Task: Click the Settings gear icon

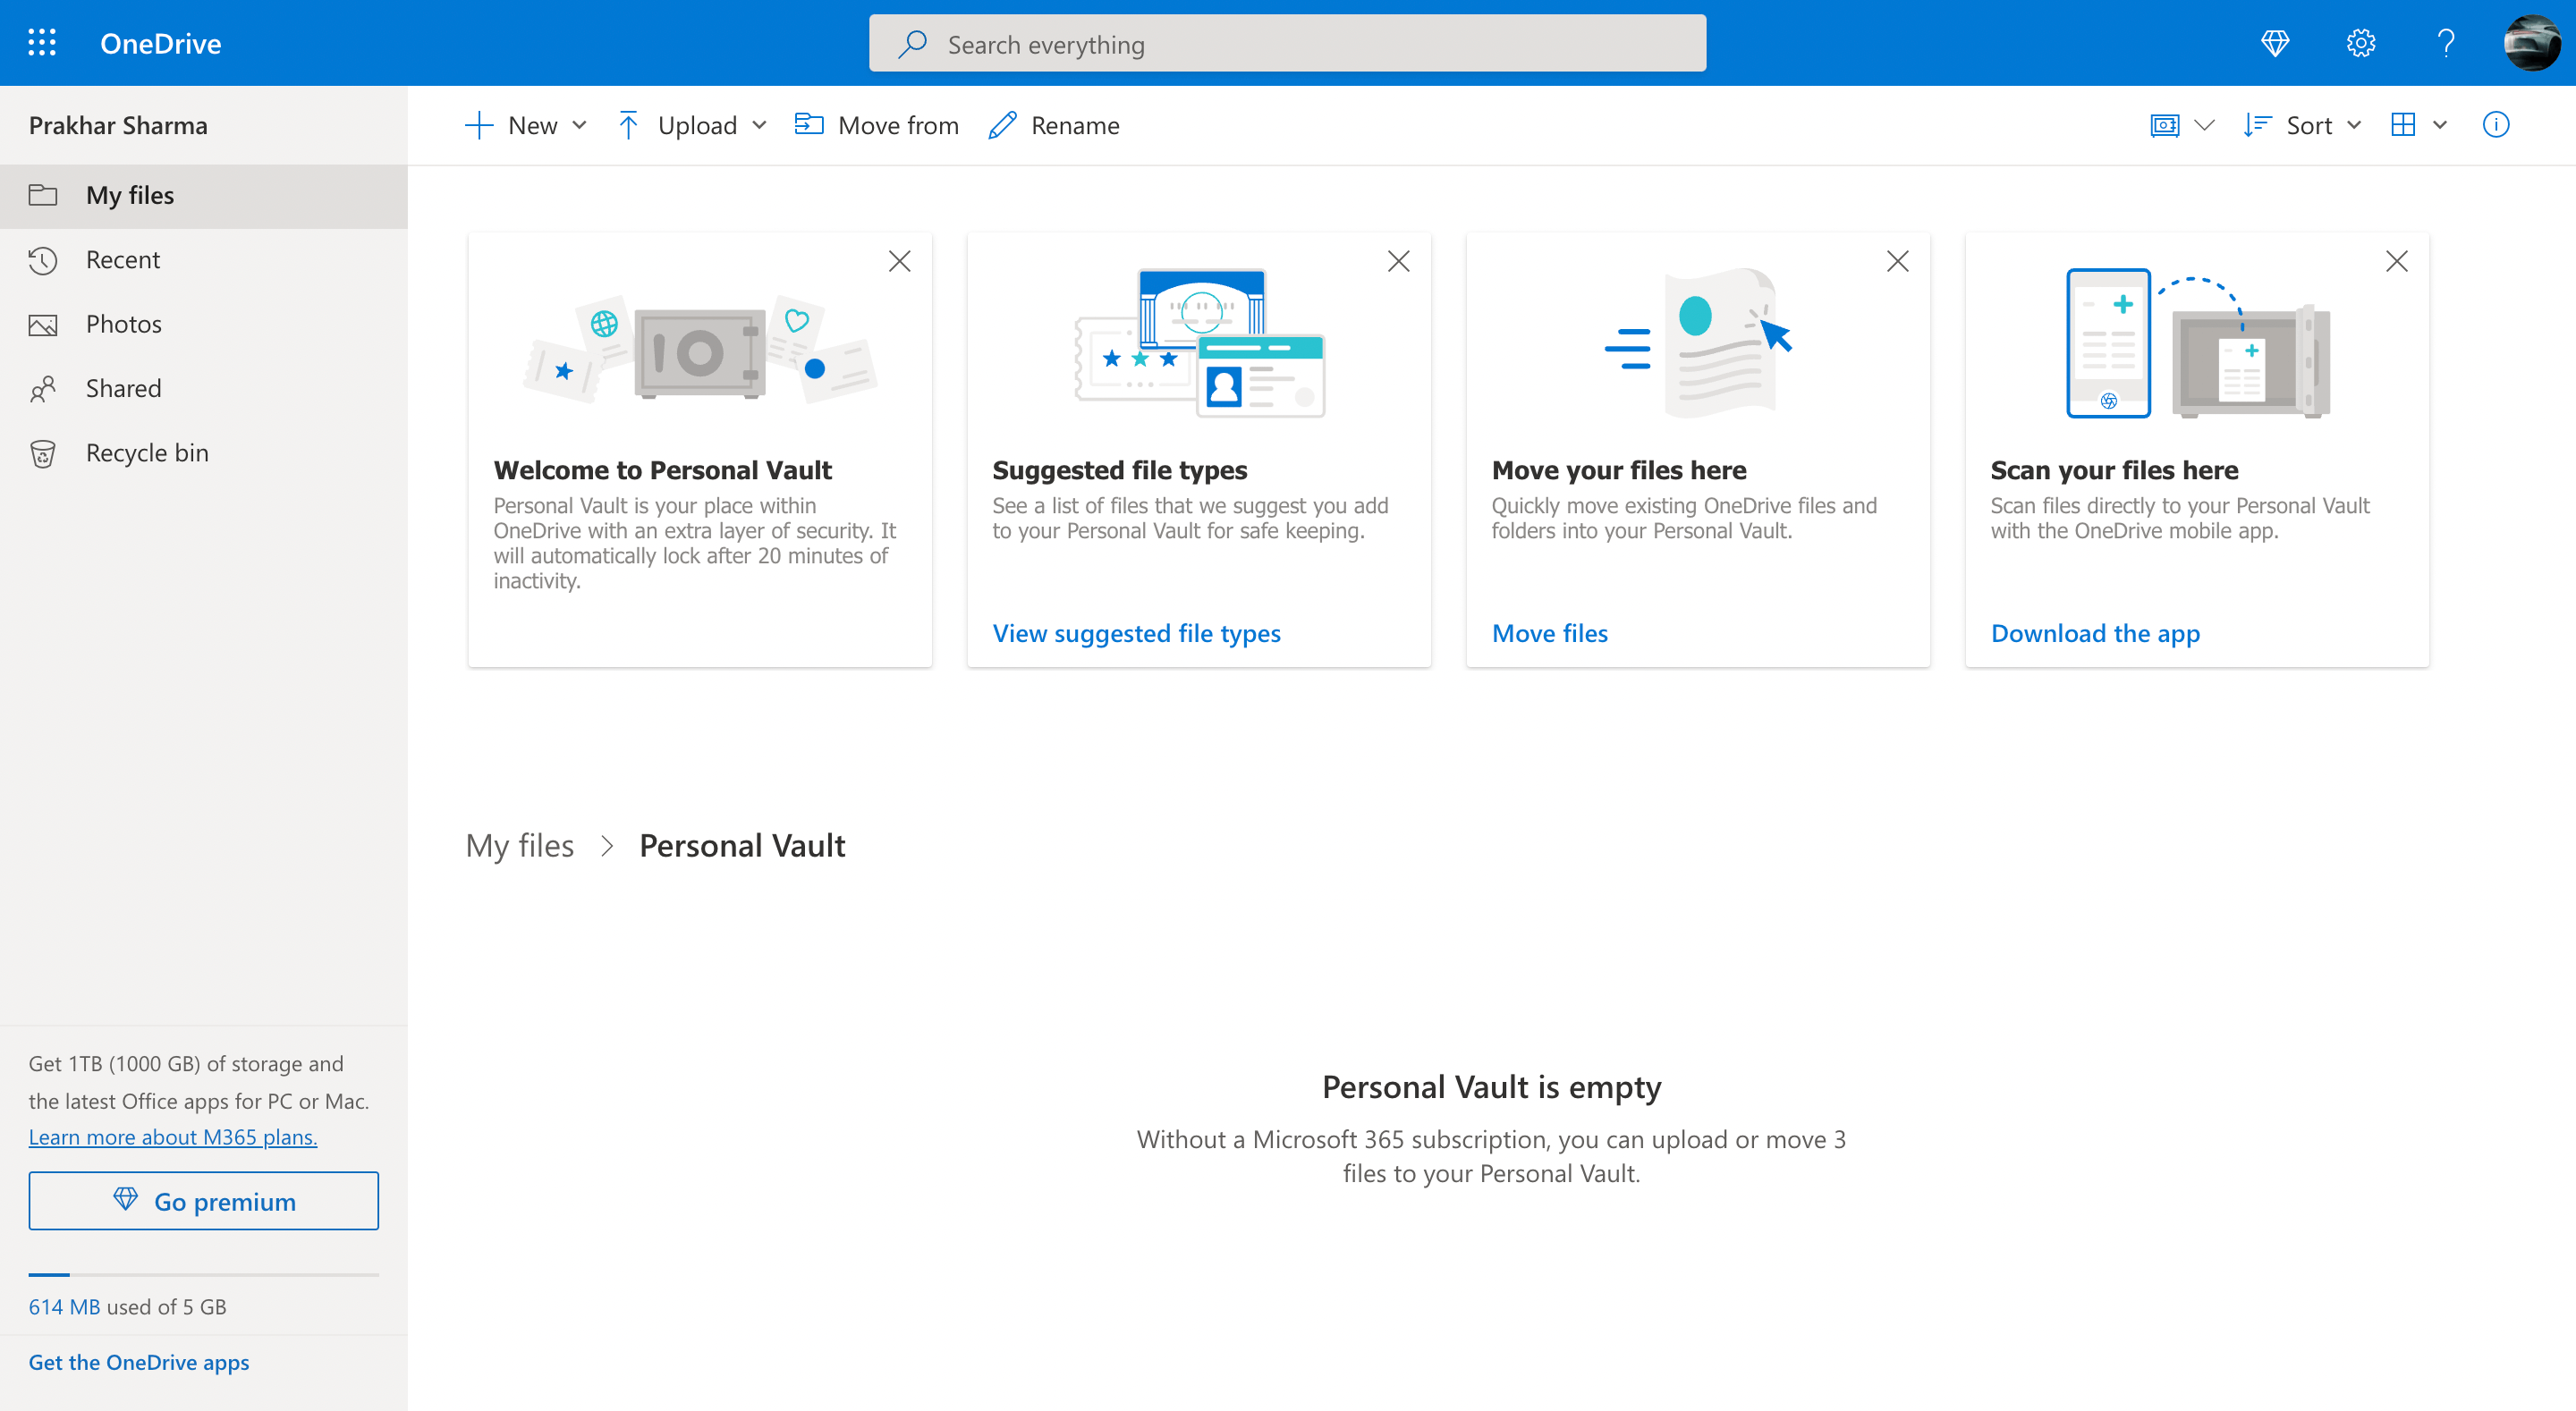Action: (2360, 42)
